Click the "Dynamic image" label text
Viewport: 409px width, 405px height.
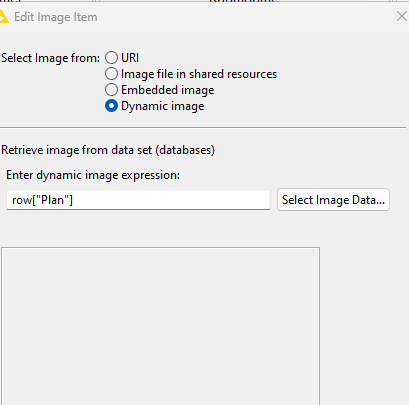[163, 106]
